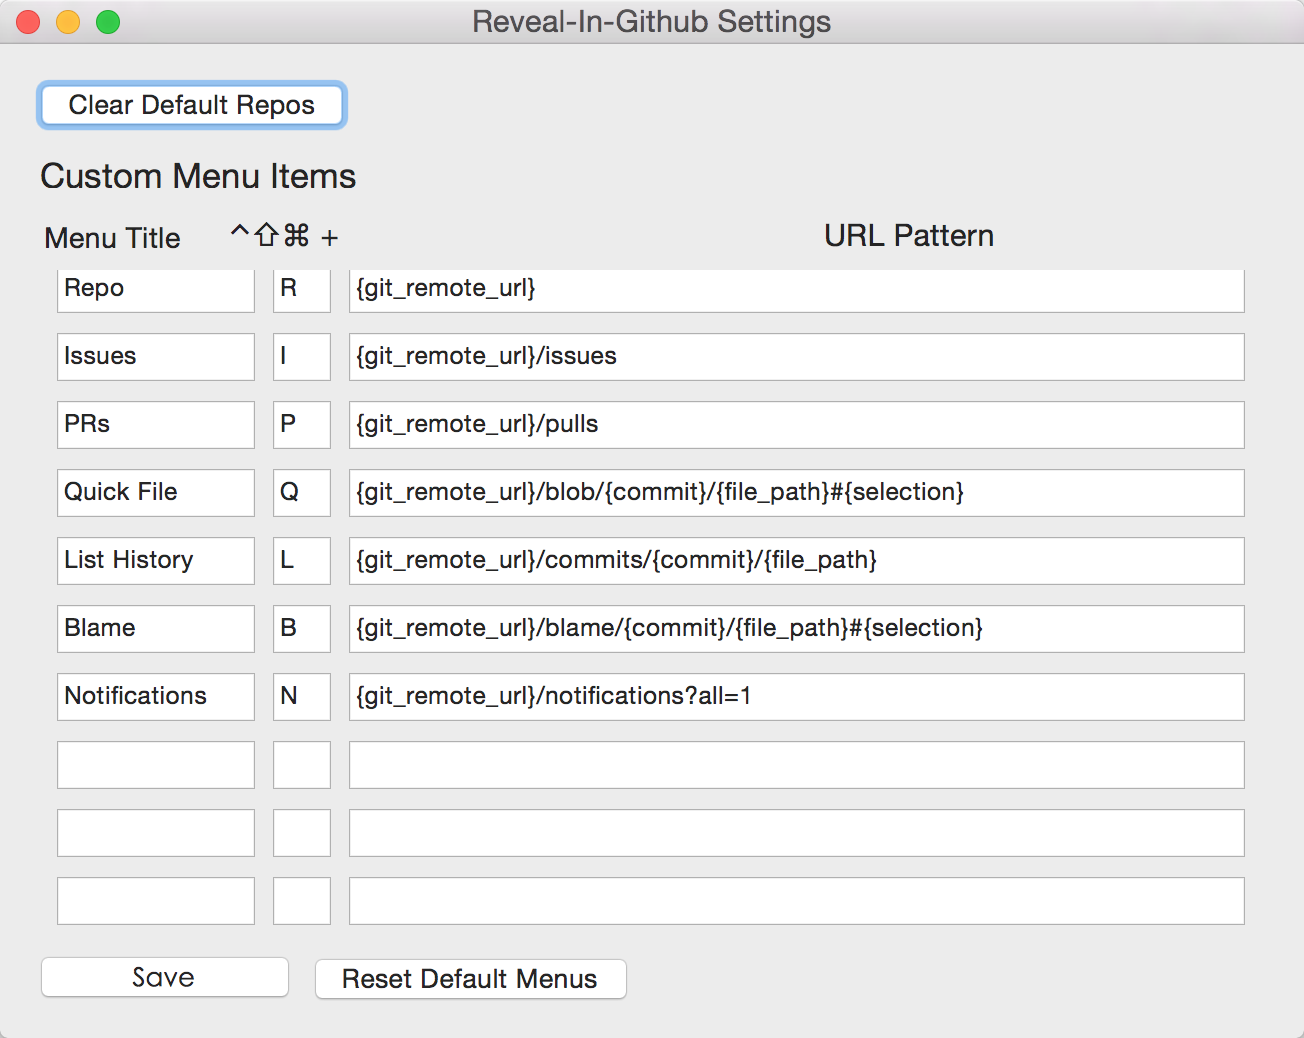This screenshot has width=1304, height=1038.
Task: Click the green zoom window button
Action: click(108, 22)
